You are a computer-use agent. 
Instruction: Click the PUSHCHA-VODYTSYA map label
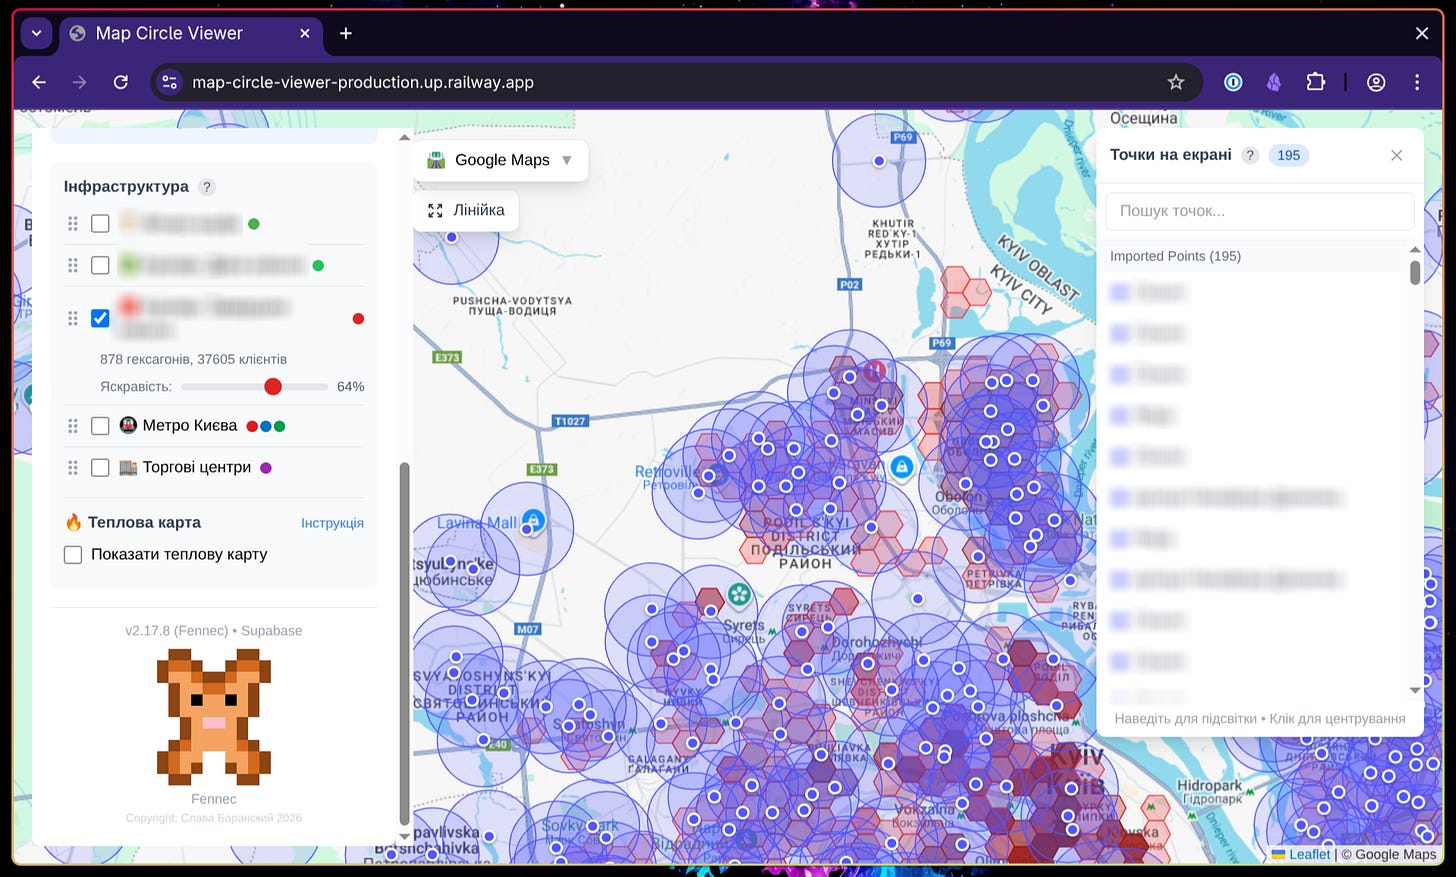coord(512,305)
